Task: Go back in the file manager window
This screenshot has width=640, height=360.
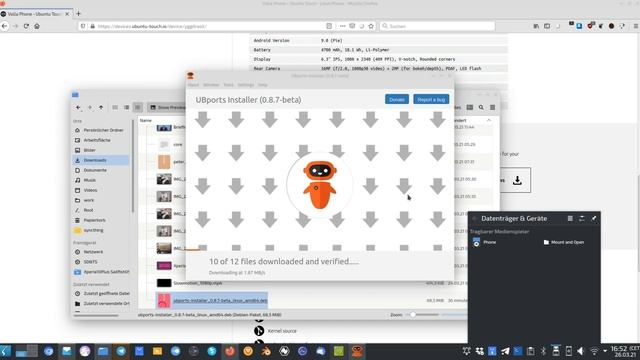Action: (x=78, y=107)
